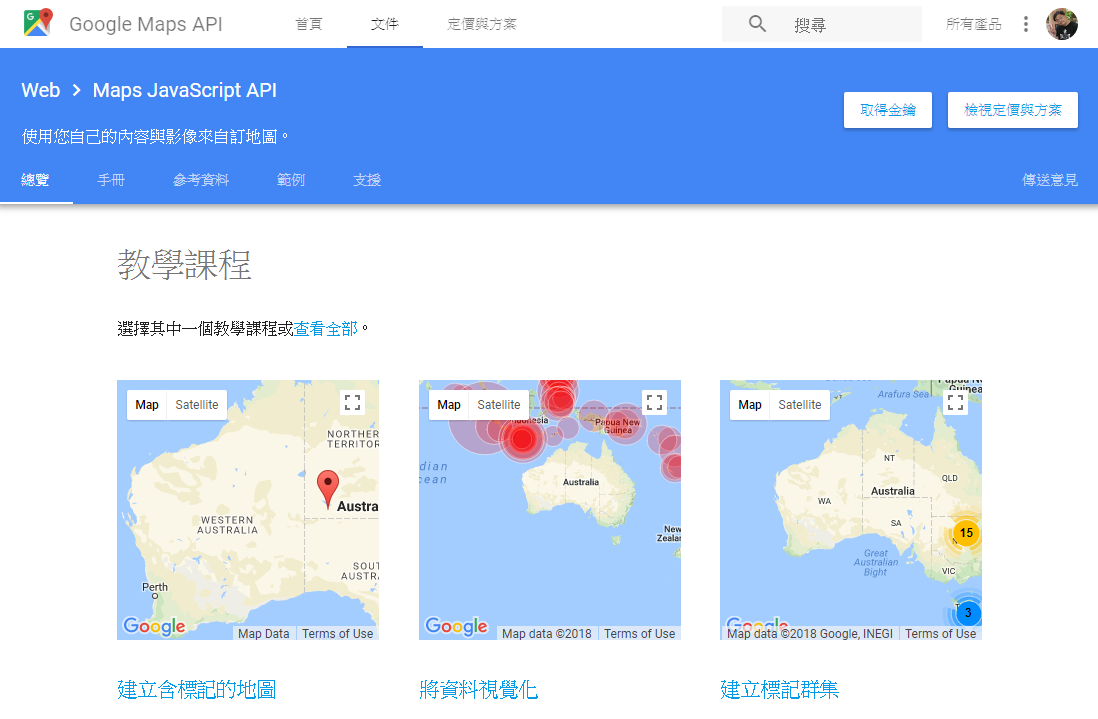Click the 教學課程 heading

[x=184, y=265]
